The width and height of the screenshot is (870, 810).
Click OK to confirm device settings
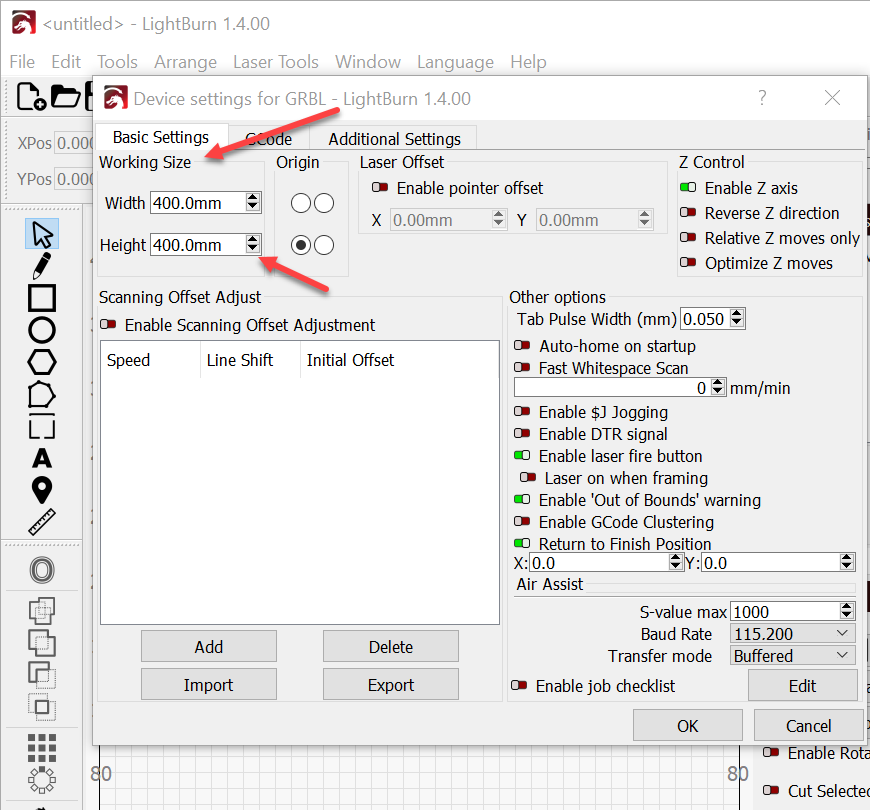(687, 725)
